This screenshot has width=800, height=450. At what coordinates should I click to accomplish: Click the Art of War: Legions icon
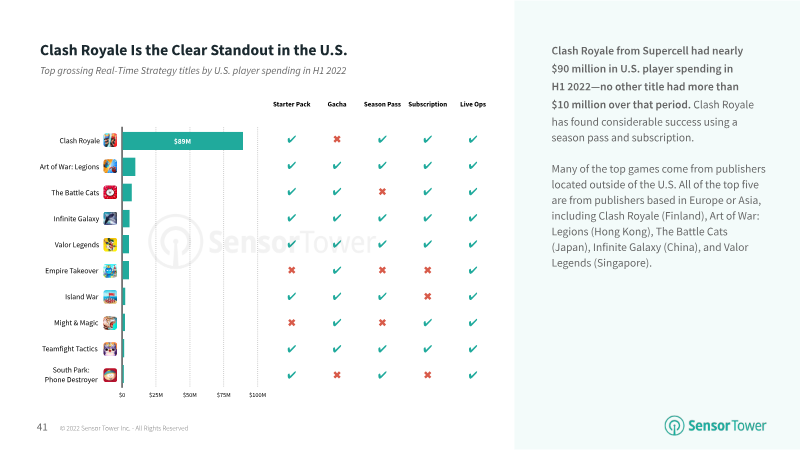click(110, 166)
